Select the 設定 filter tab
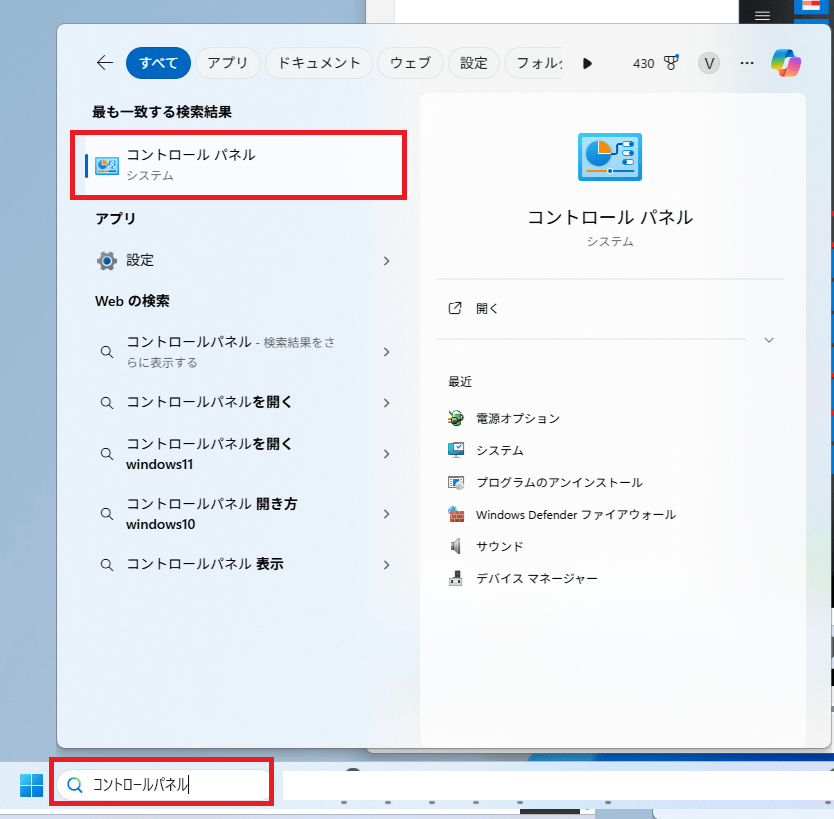 pos(474,62)
